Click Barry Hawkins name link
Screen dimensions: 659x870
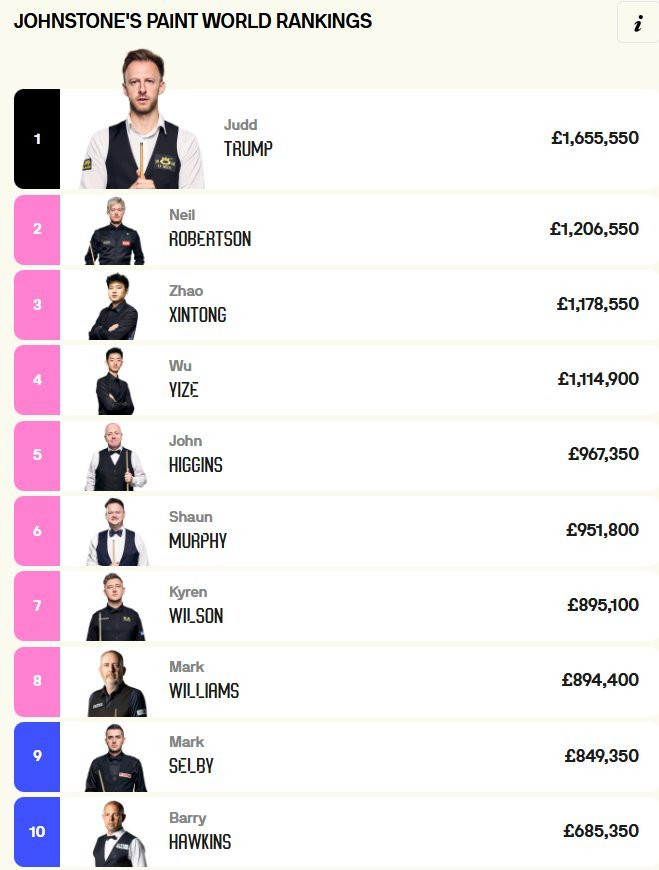point(200,831)
